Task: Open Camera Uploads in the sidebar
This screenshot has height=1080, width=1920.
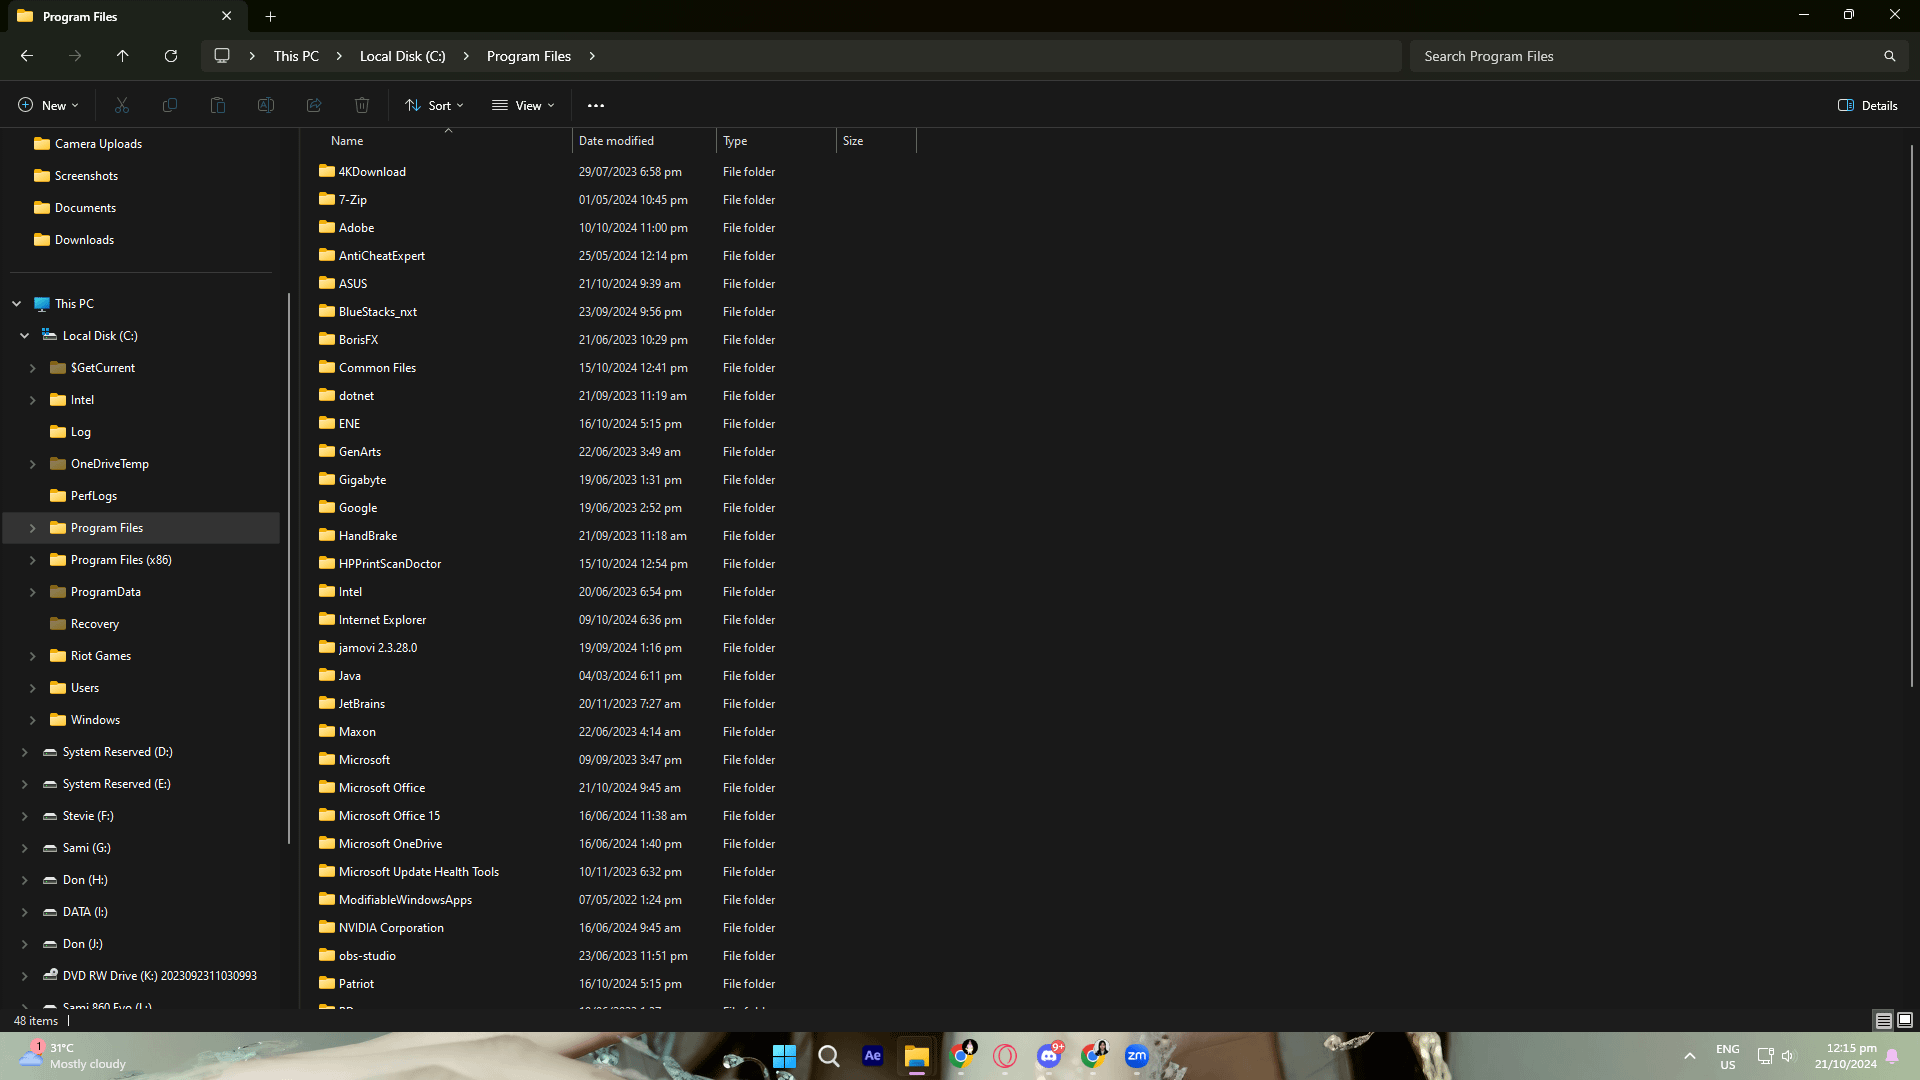Action: (98, 144)
